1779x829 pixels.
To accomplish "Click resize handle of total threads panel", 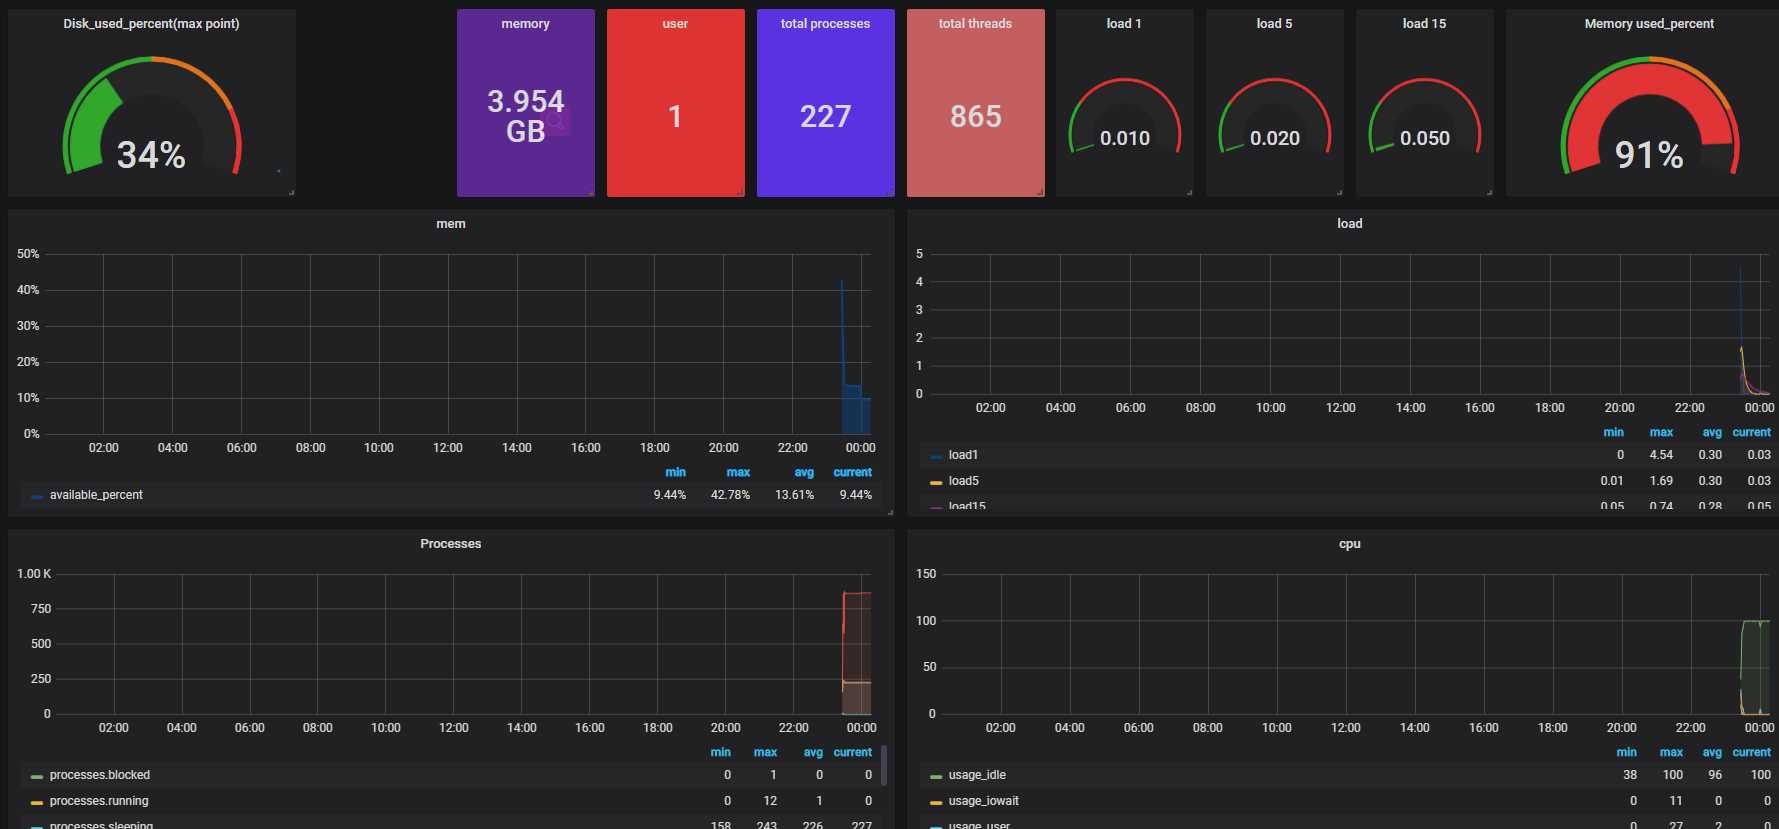I will tap(1040, 192).
